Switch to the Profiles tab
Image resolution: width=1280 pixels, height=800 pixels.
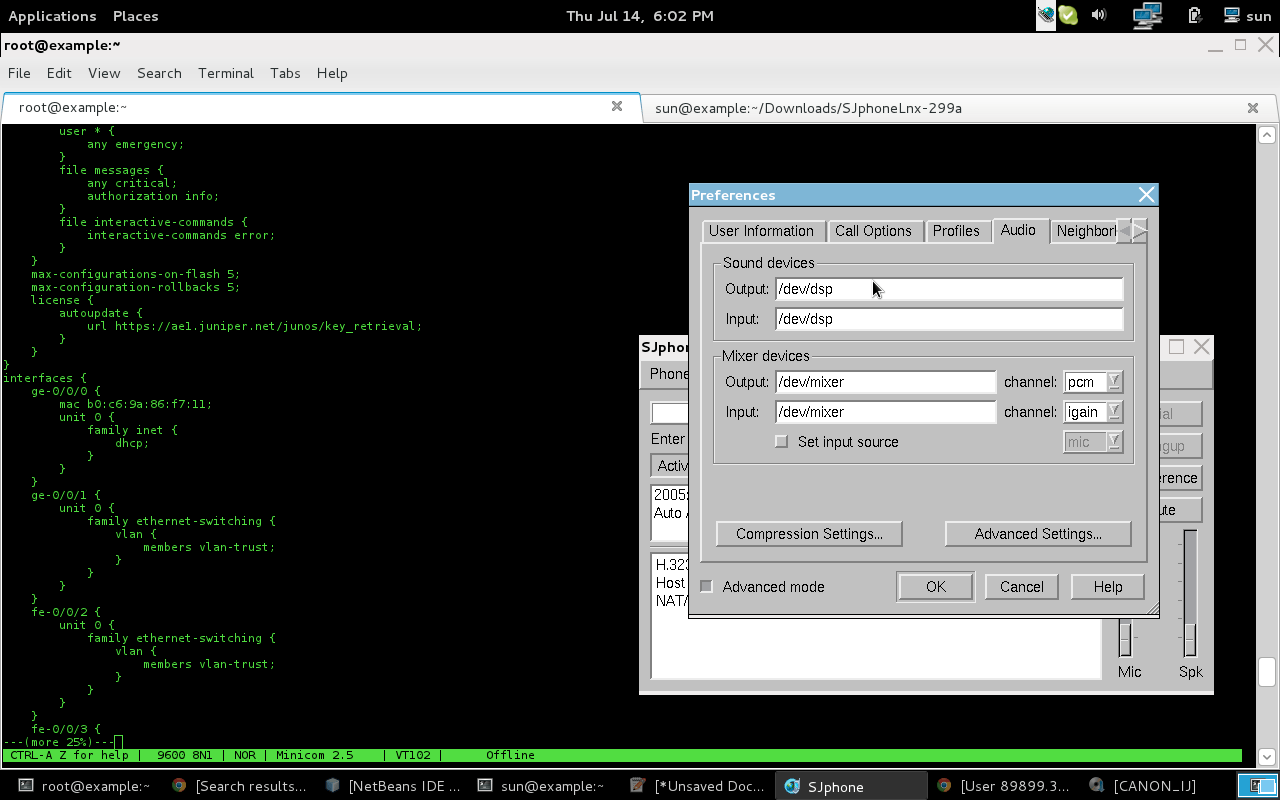957,230
